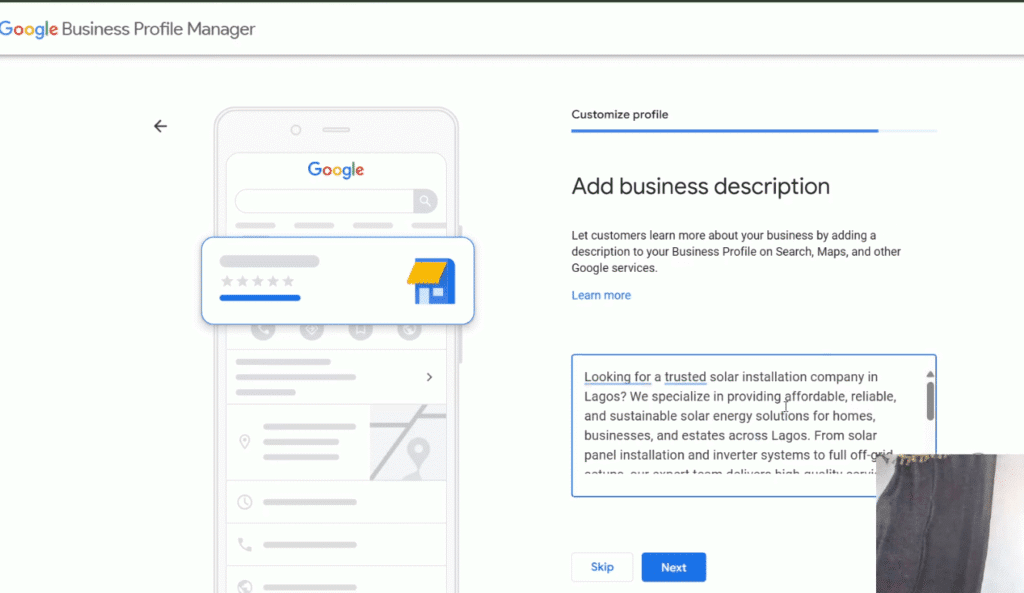Click the magnifier icon in phone search bar

point(426,201)
